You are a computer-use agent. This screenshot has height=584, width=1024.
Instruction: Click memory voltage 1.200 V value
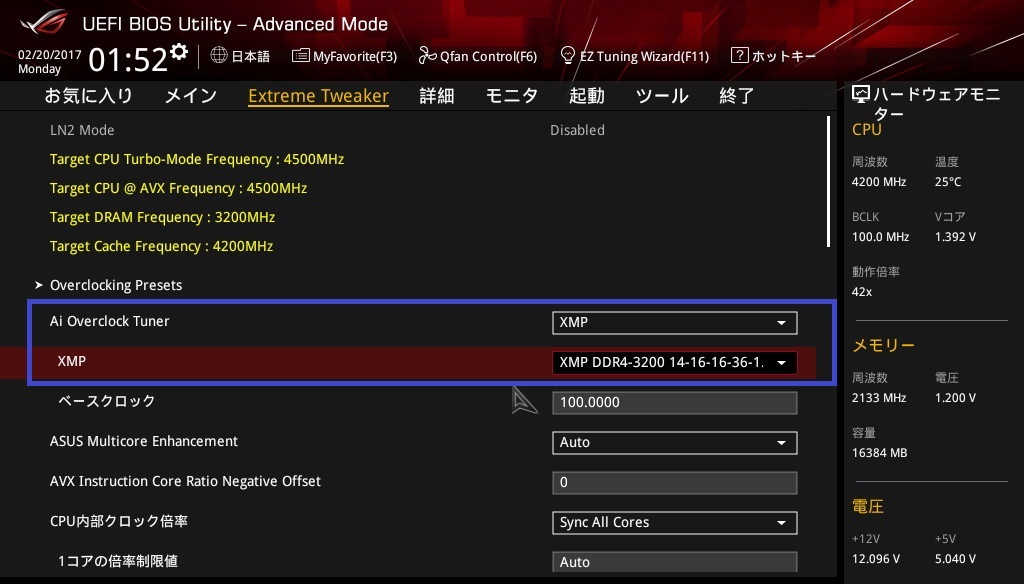click(955, 398)
